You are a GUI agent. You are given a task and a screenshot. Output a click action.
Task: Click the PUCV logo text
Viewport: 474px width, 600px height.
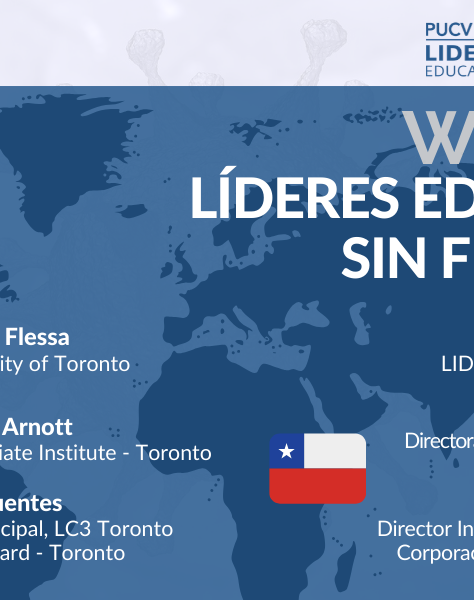(450, 30)
